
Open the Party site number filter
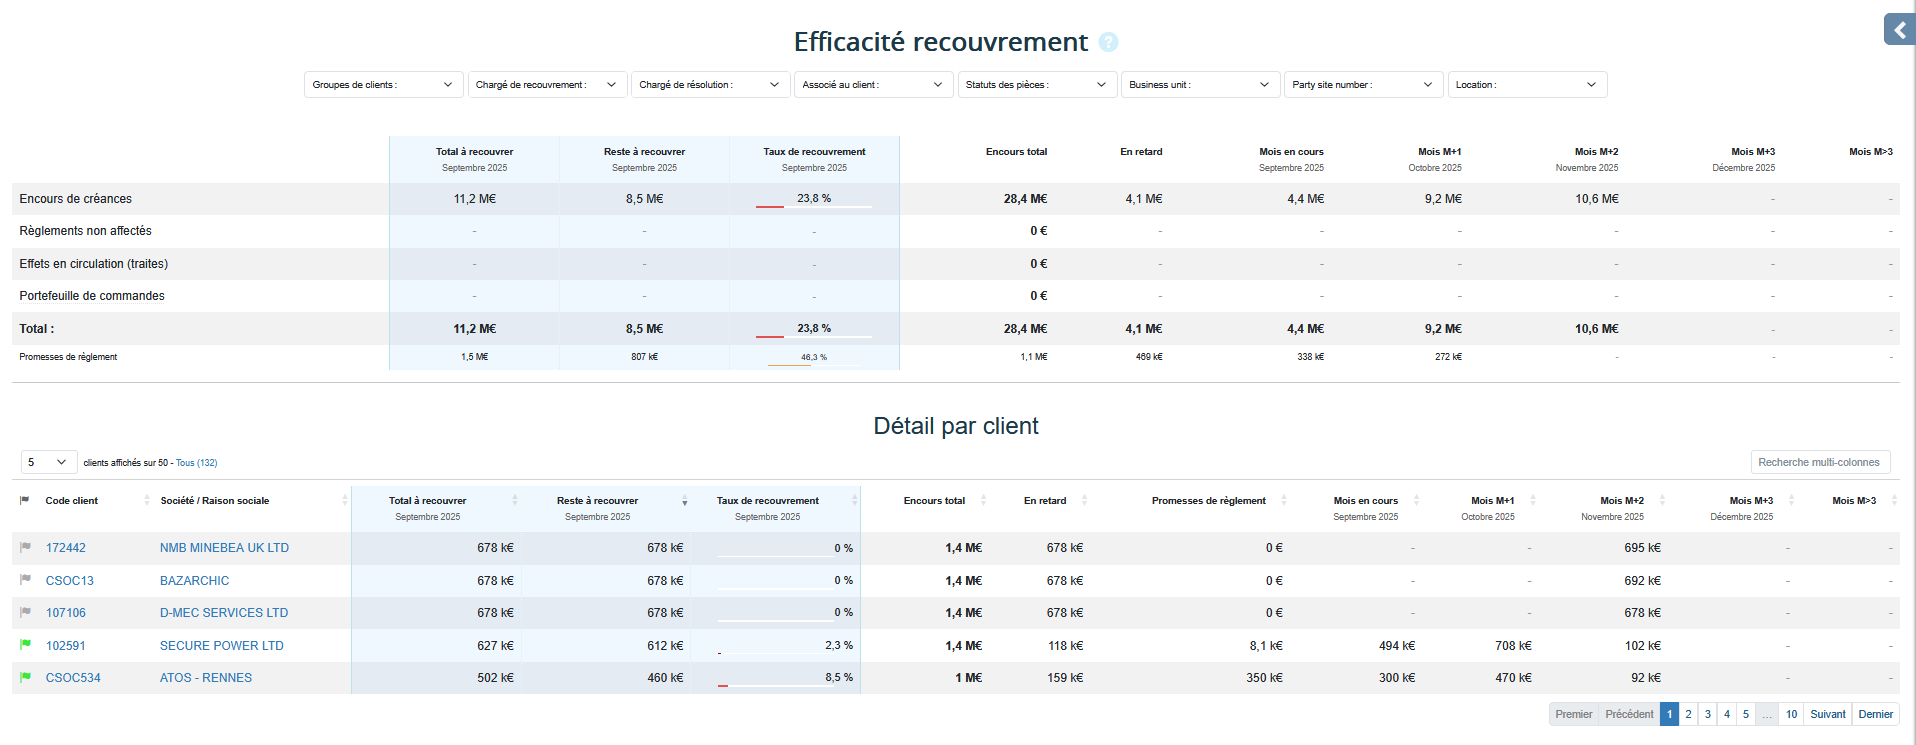[x=1364, y=85]
